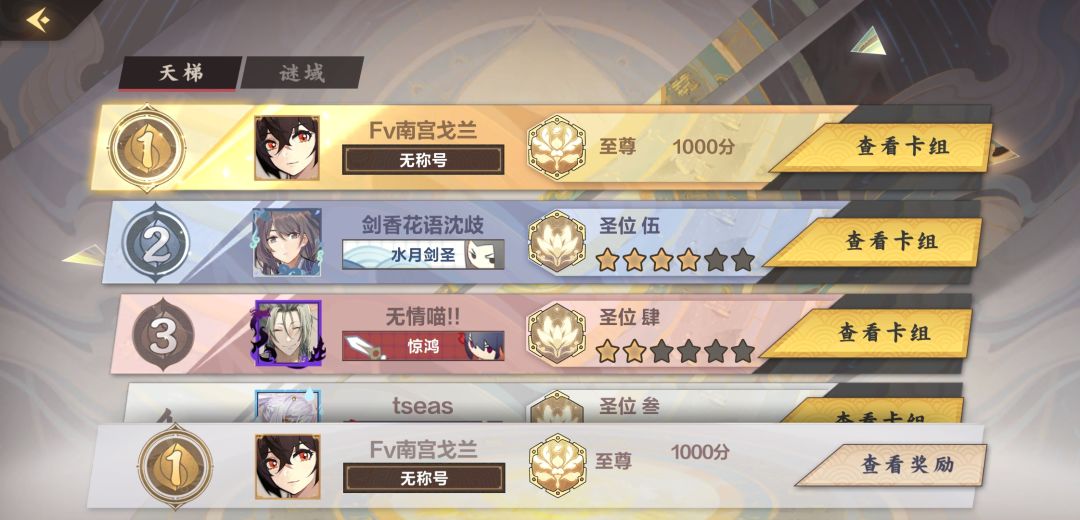This screenshot has height=520, width=1080.
Task: Tap the 至尊 lotus badge in row one
Action: tap(557, 148)
